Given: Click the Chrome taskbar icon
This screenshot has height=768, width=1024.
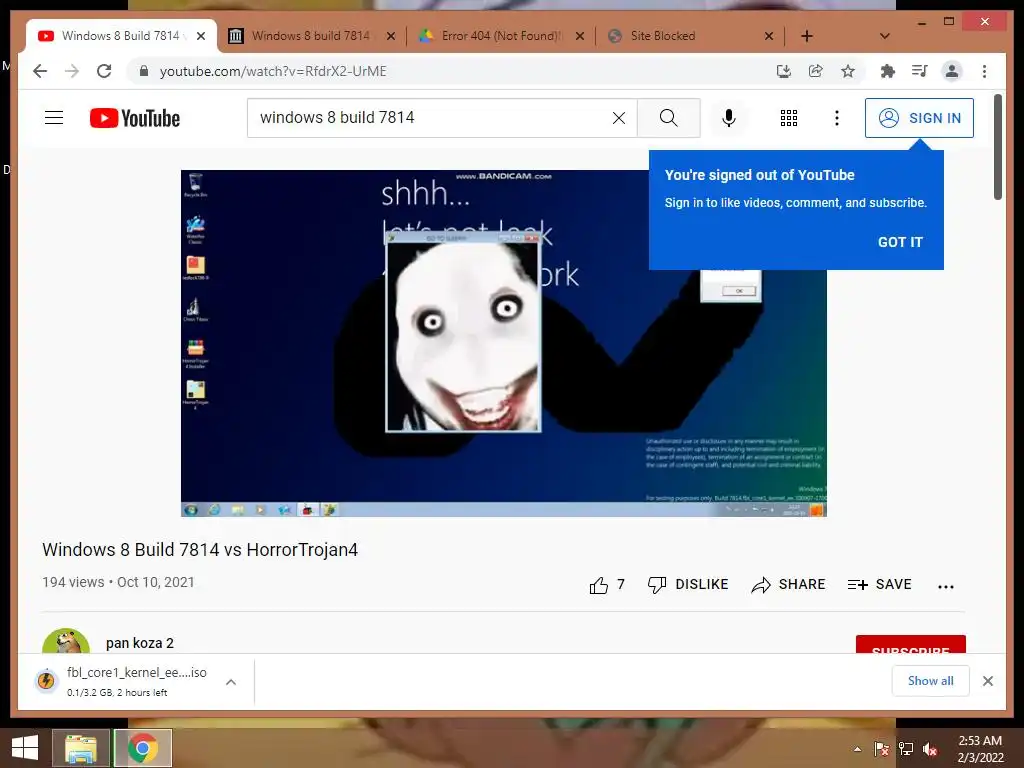Looking at the screenshot, I should (143, 748).
